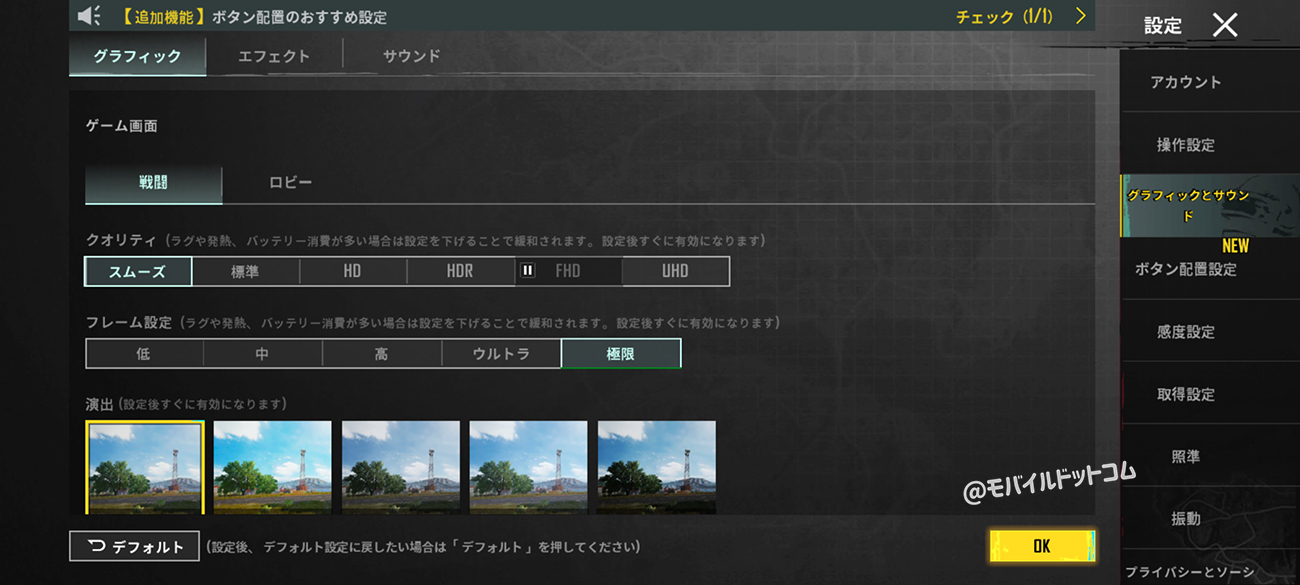Choose UHD graphics quality
Image resolution: width=1300 pixels, height=585 pixels.
click(x=675, y=271)
